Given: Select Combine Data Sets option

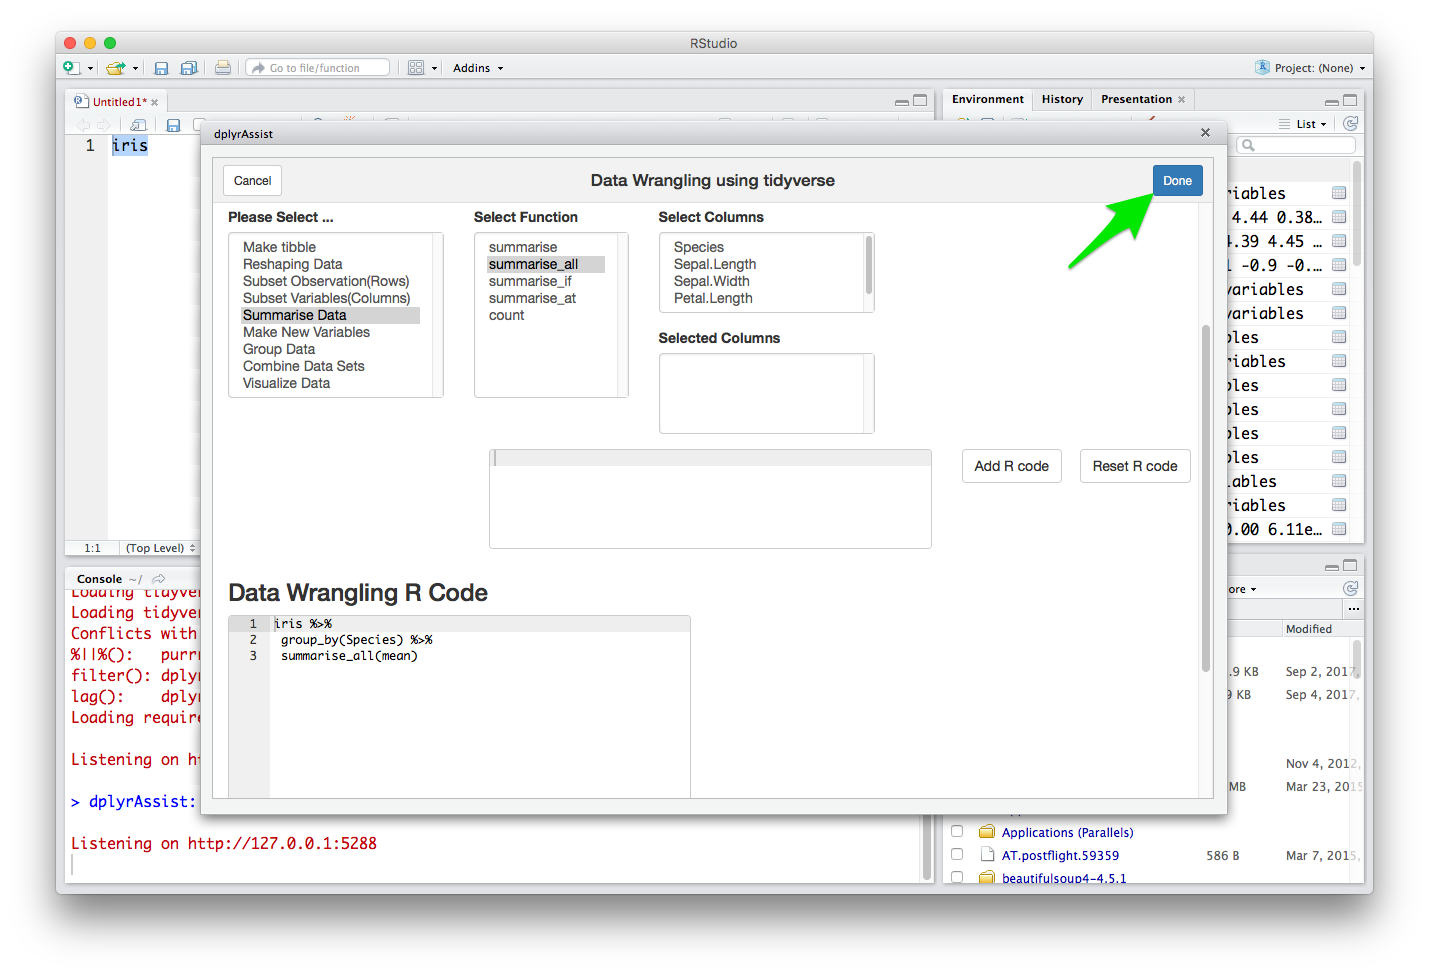Looking at the screenshot, I should coord(330,366).
